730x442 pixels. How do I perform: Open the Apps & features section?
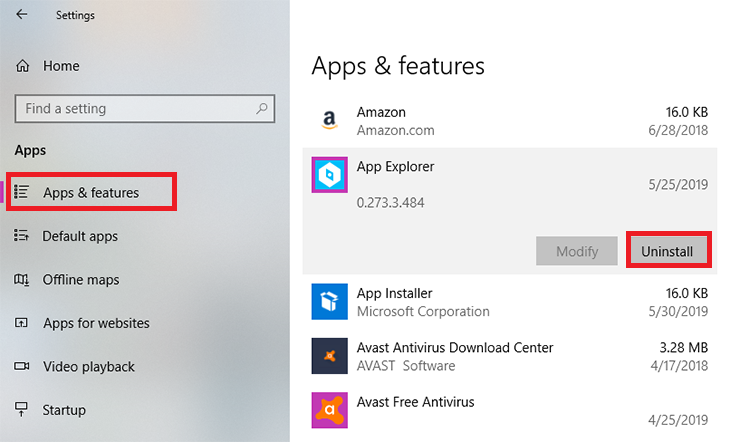(x=91, y=192)
